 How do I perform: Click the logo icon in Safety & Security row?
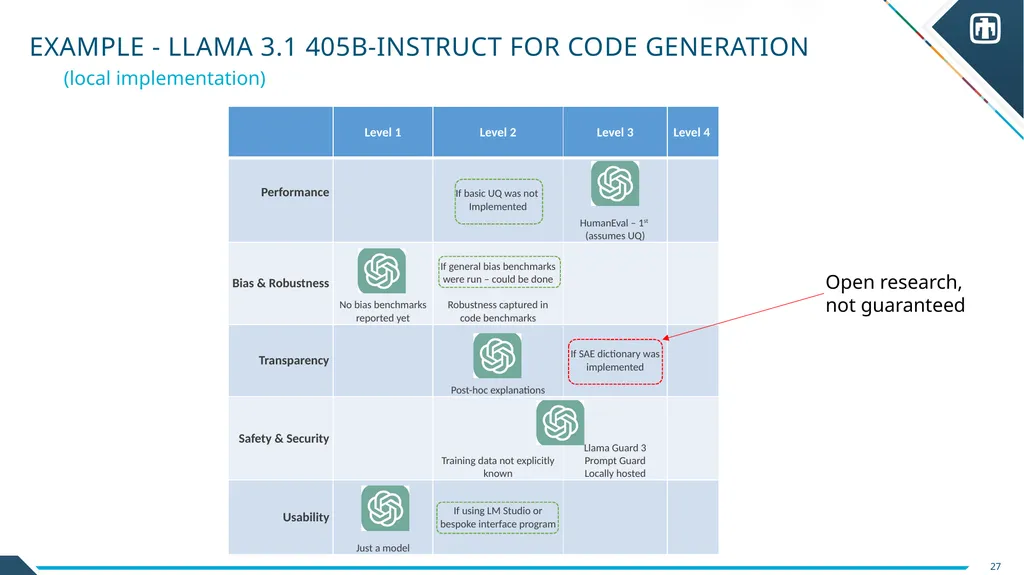(x=560, y=423)
